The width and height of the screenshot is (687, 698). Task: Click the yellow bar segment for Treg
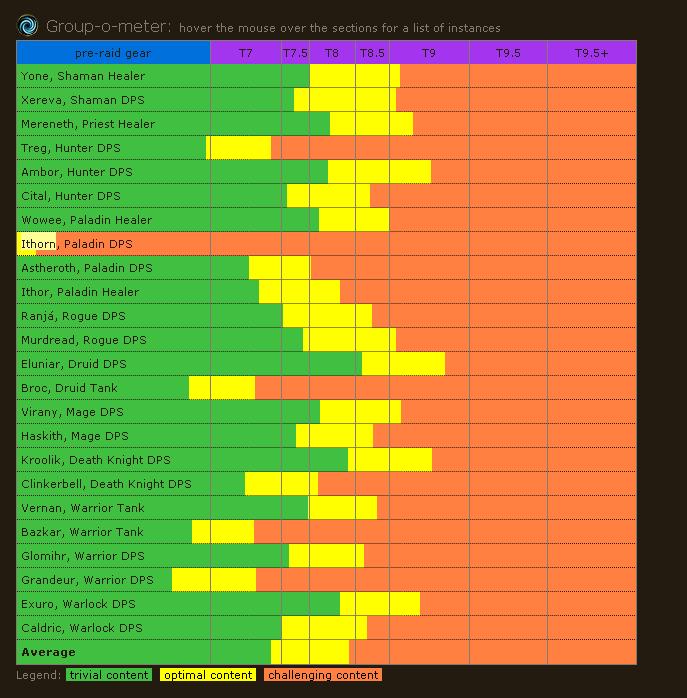pyautogui.click(x=240, y=148)
